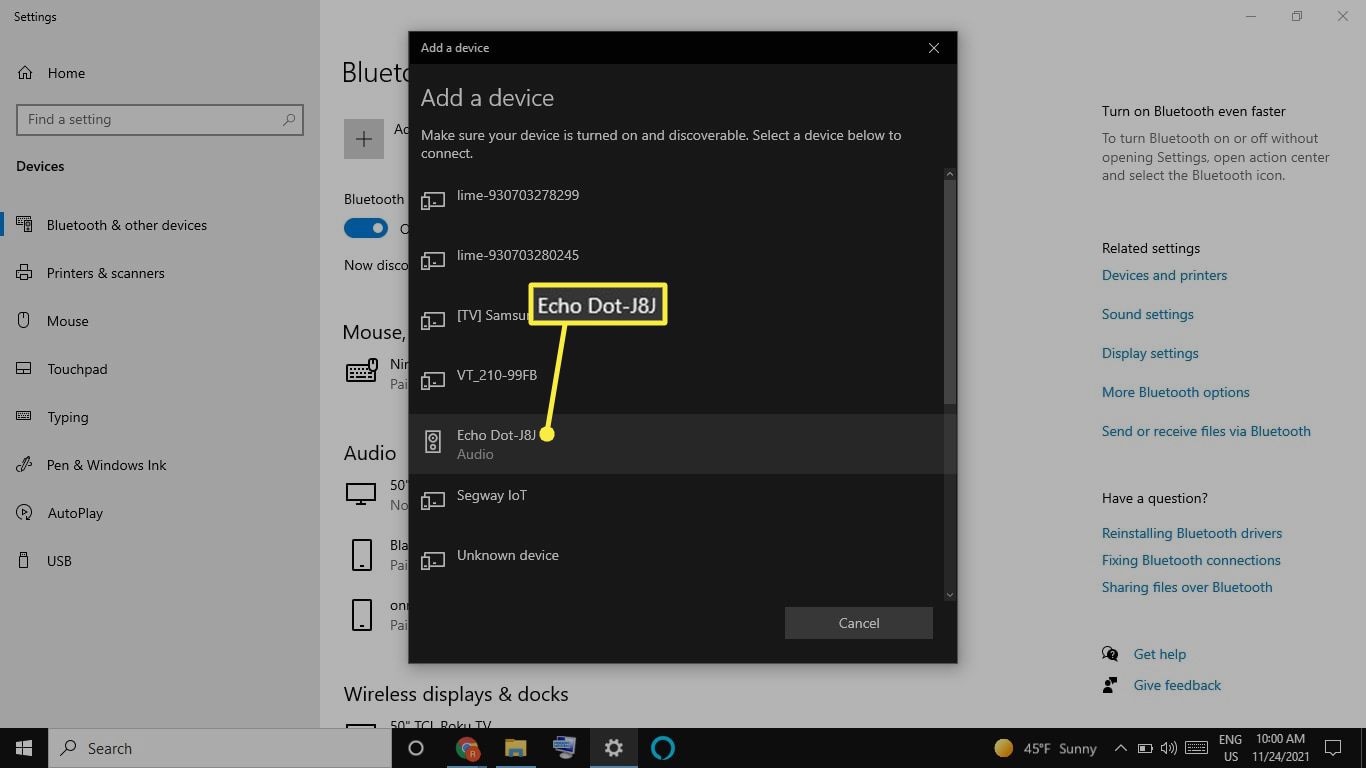Open Typing settings
This screenshot has width=1366, height=768.
160,417
